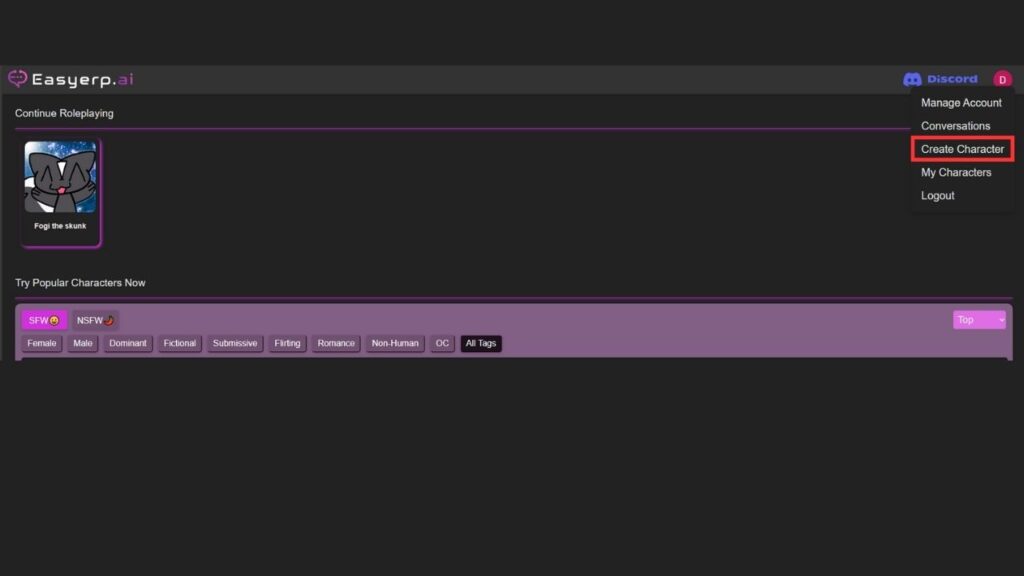Open the Top sort dropdown
The height and width of the screenshot is (576, 1024).
pyautogui.click(x=979, y=319)
